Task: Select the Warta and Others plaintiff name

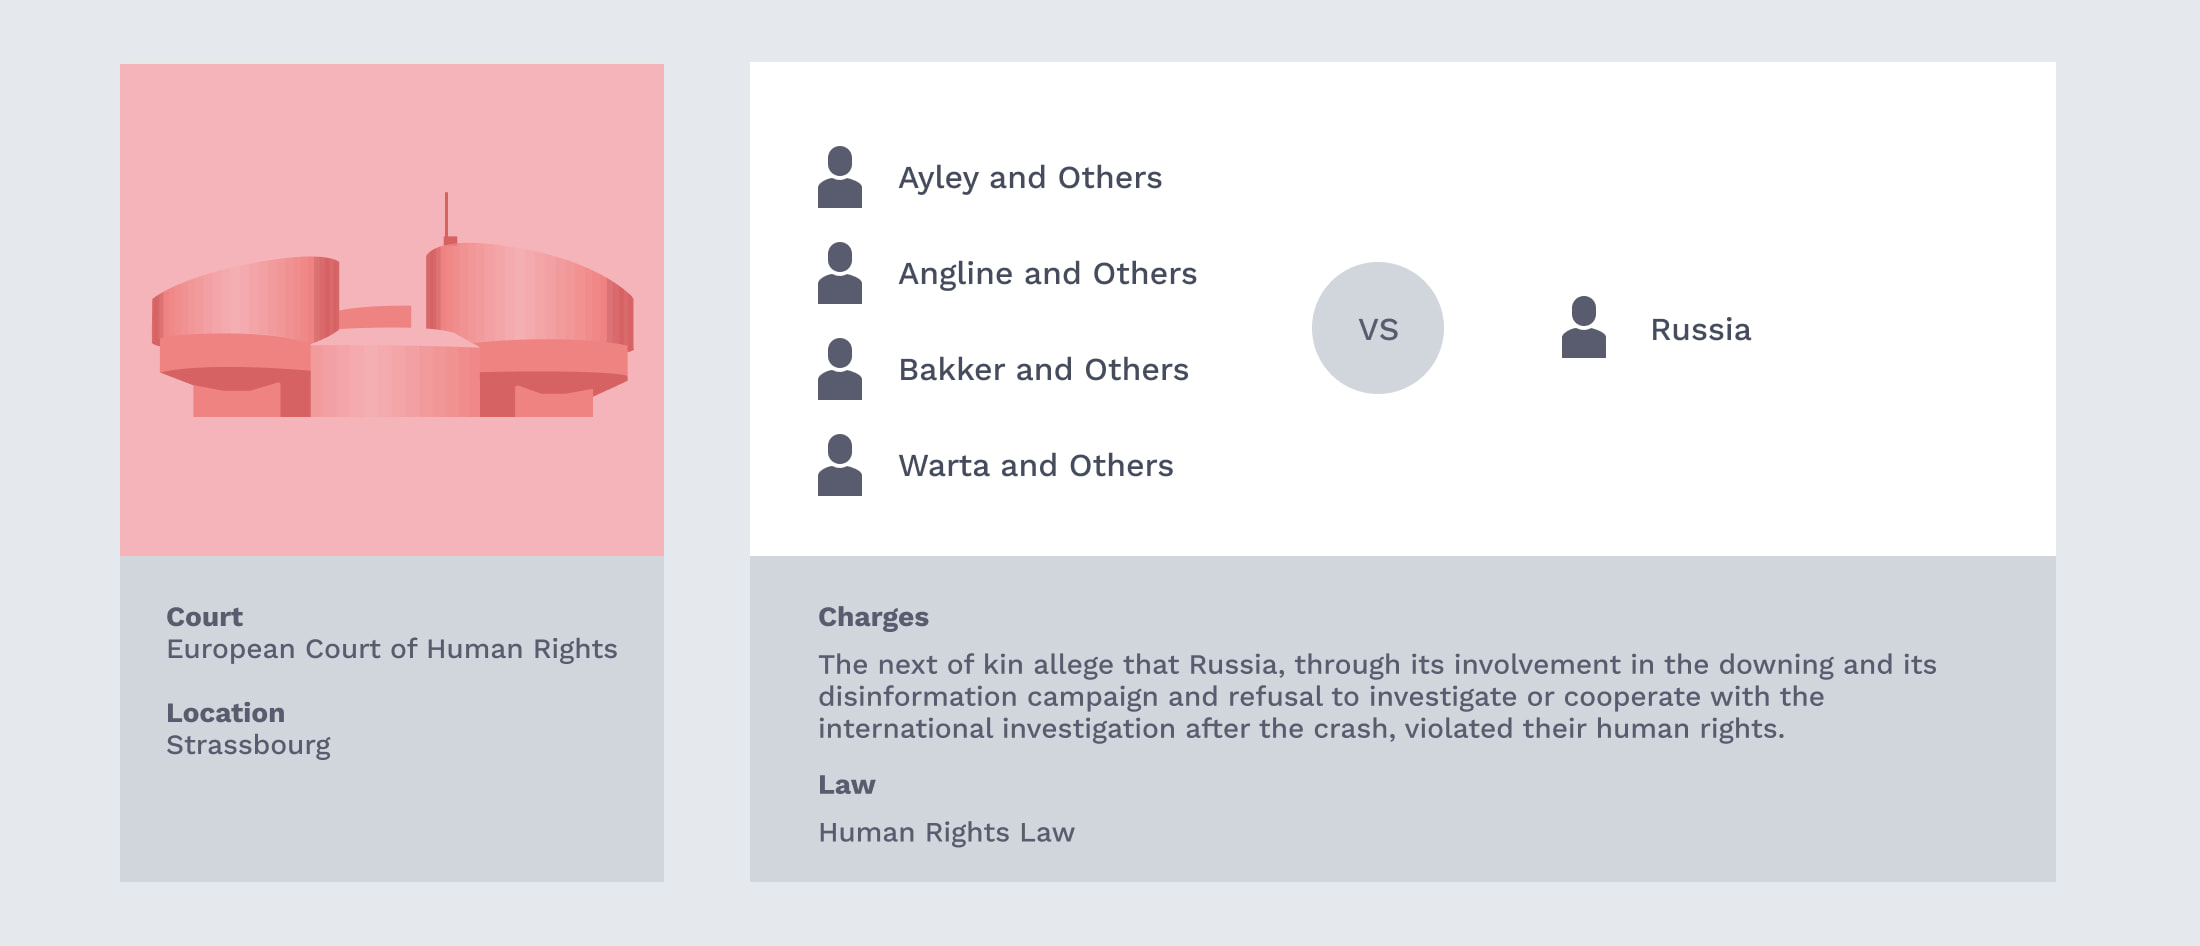Action: click(x=1035, y=465)
